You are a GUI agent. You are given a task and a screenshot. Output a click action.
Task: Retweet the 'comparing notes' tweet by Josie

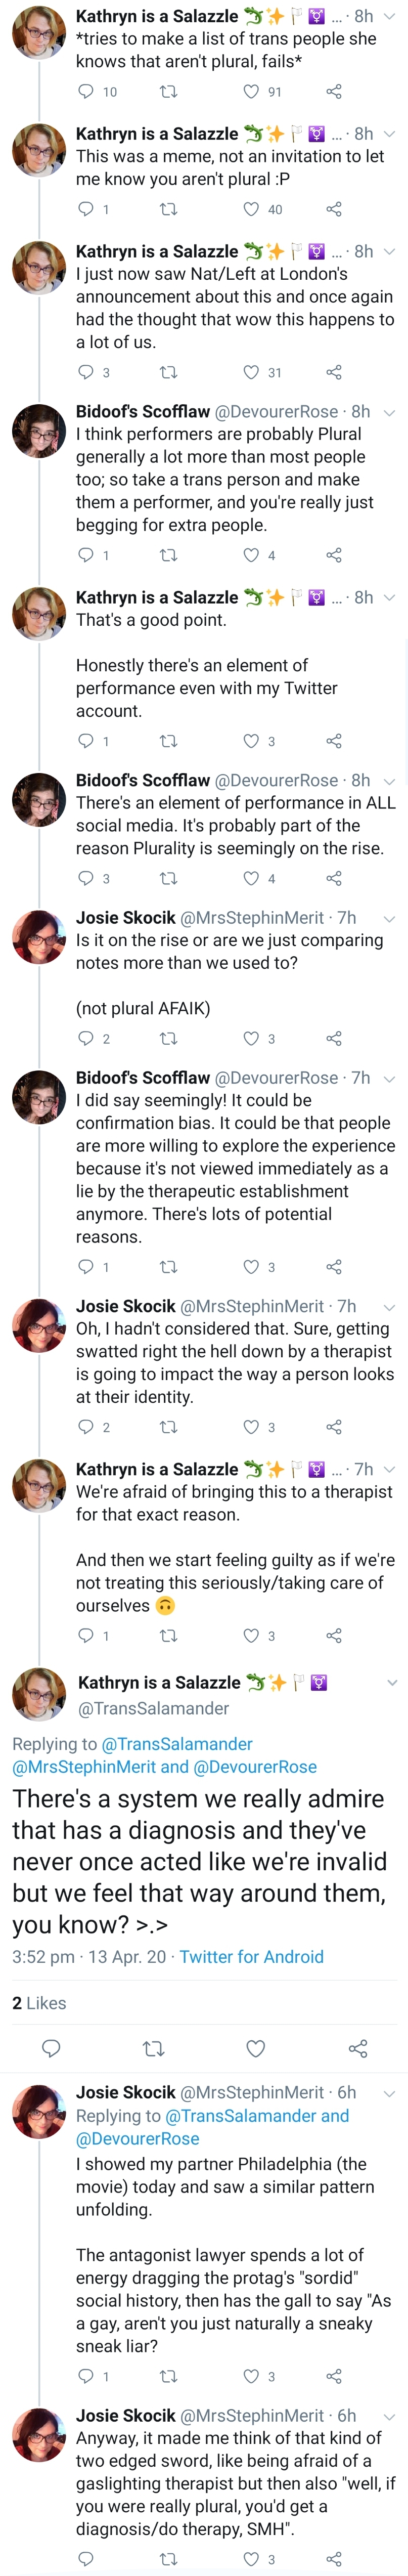click(x=169, y=1038)
